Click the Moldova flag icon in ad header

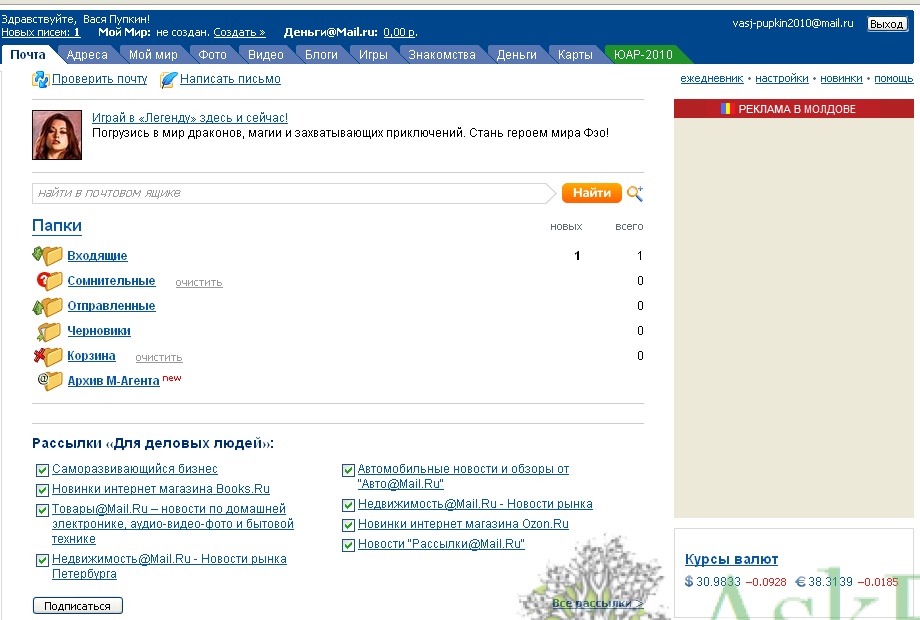point(728,109)
